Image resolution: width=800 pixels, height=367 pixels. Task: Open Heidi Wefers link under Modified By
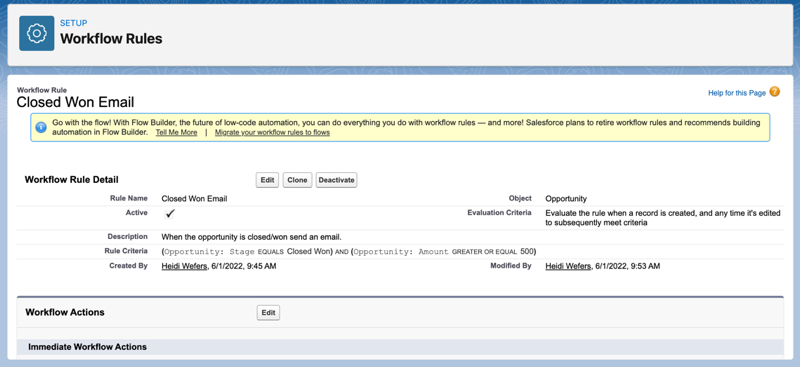point(568,266)
